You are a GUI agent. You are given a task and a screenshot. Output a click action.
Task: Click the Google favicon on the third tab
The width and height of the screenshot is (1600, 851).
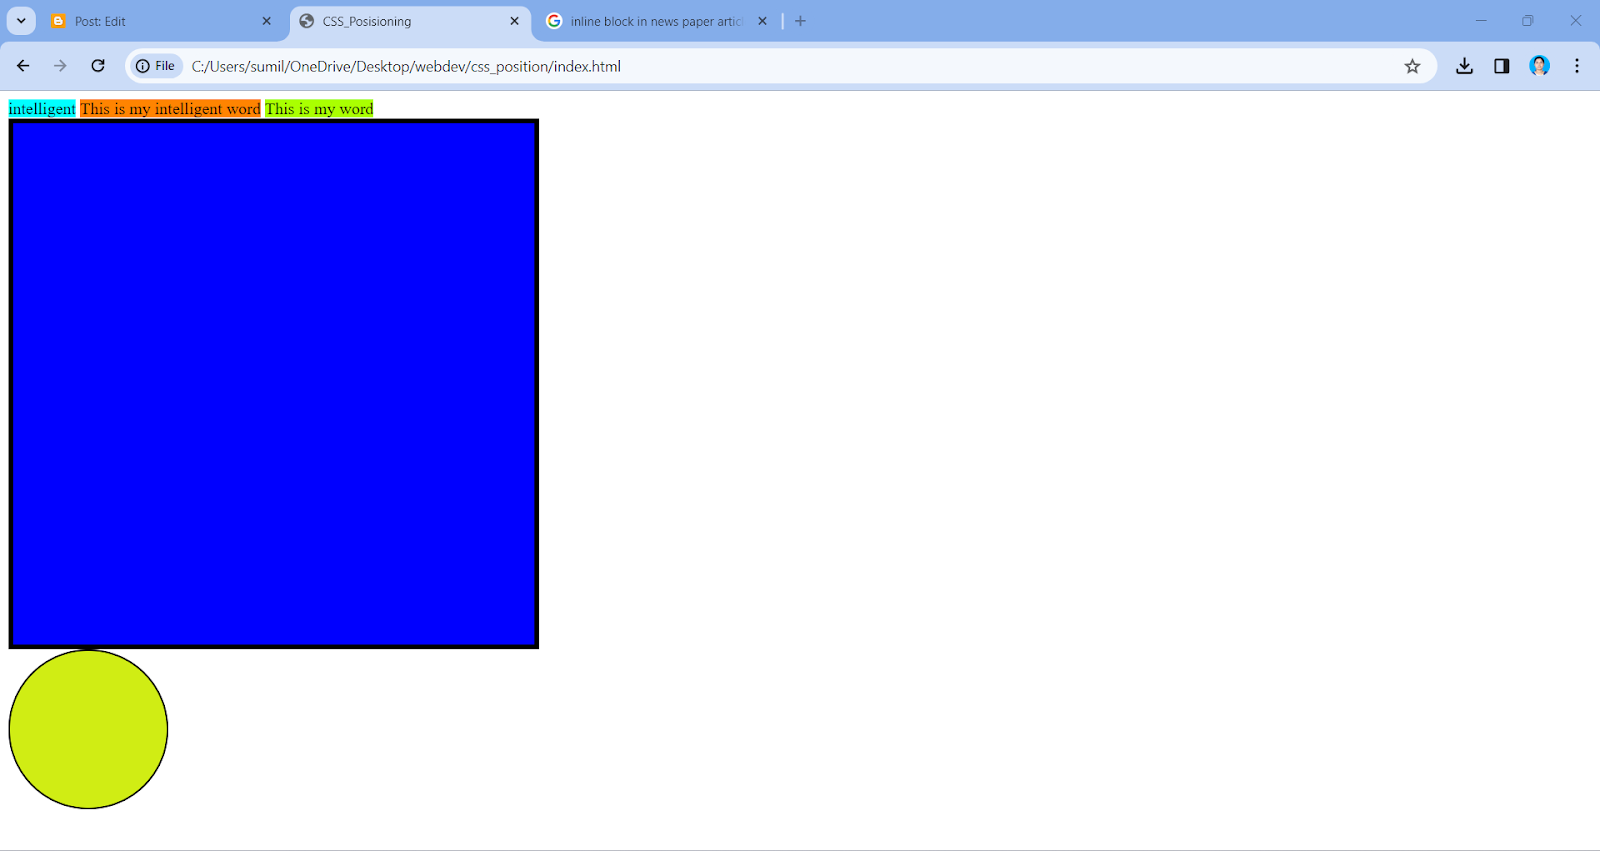coord(554,21)
